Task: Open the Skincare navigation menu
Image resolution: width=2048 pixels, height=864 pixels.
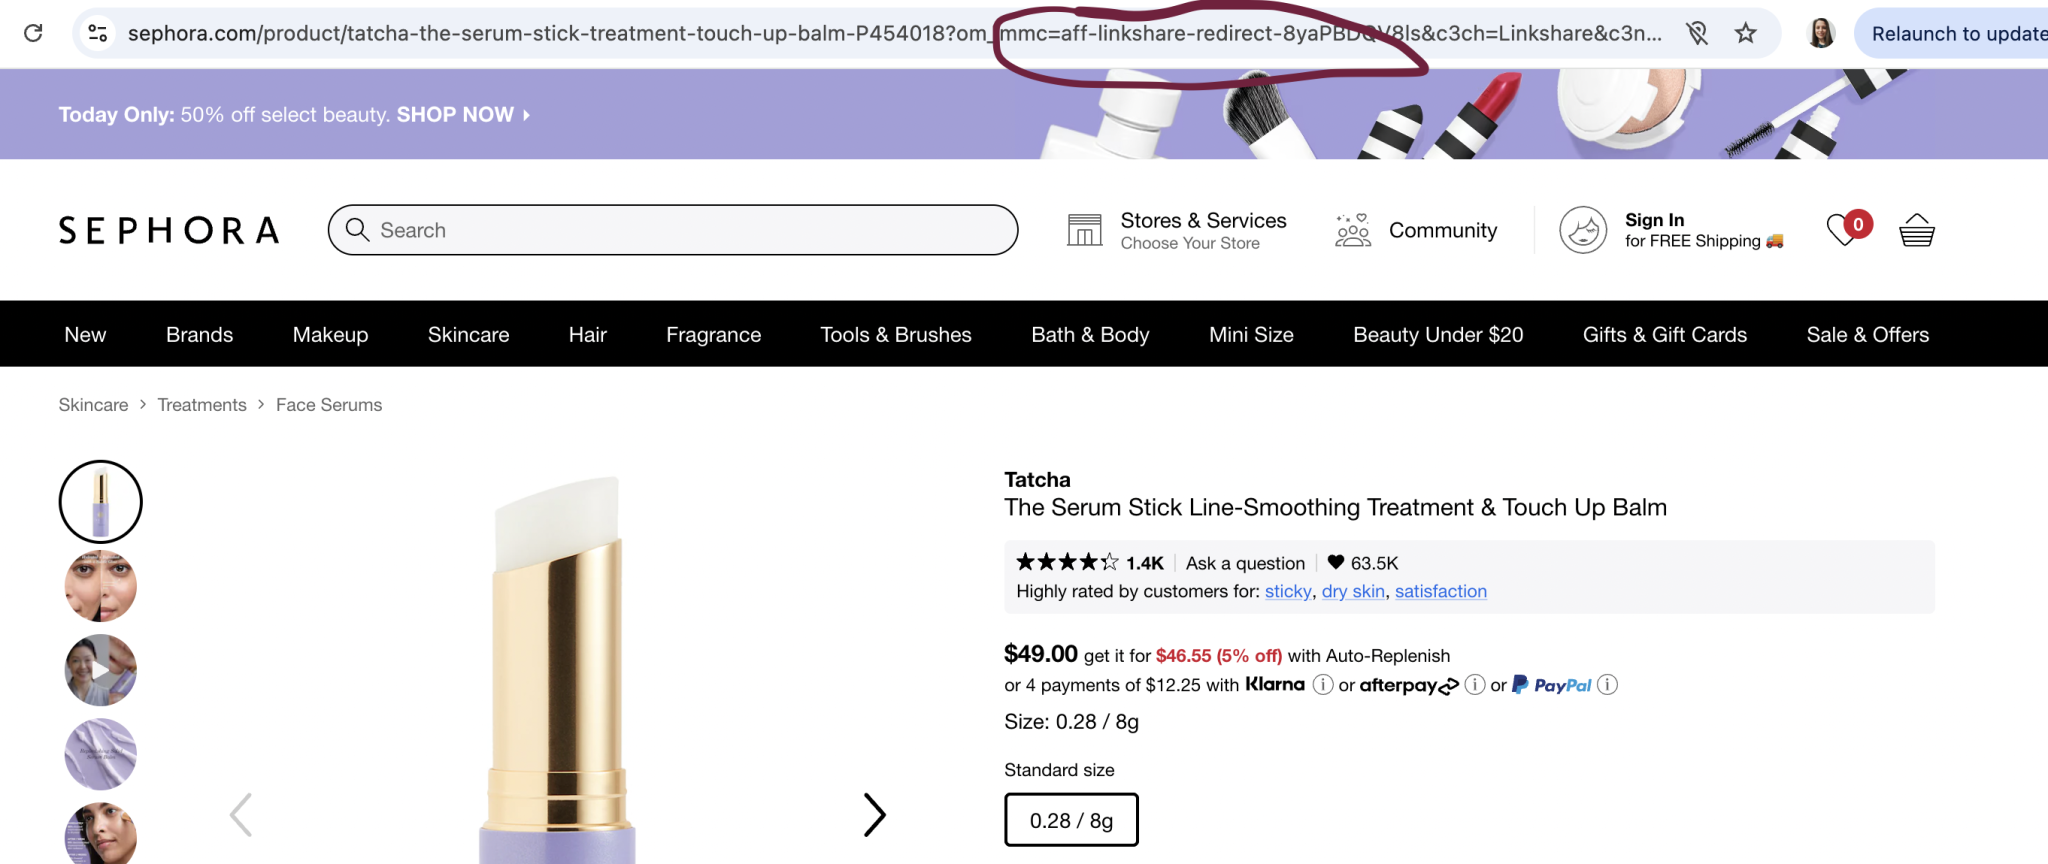Action: [x=468, y=335]
